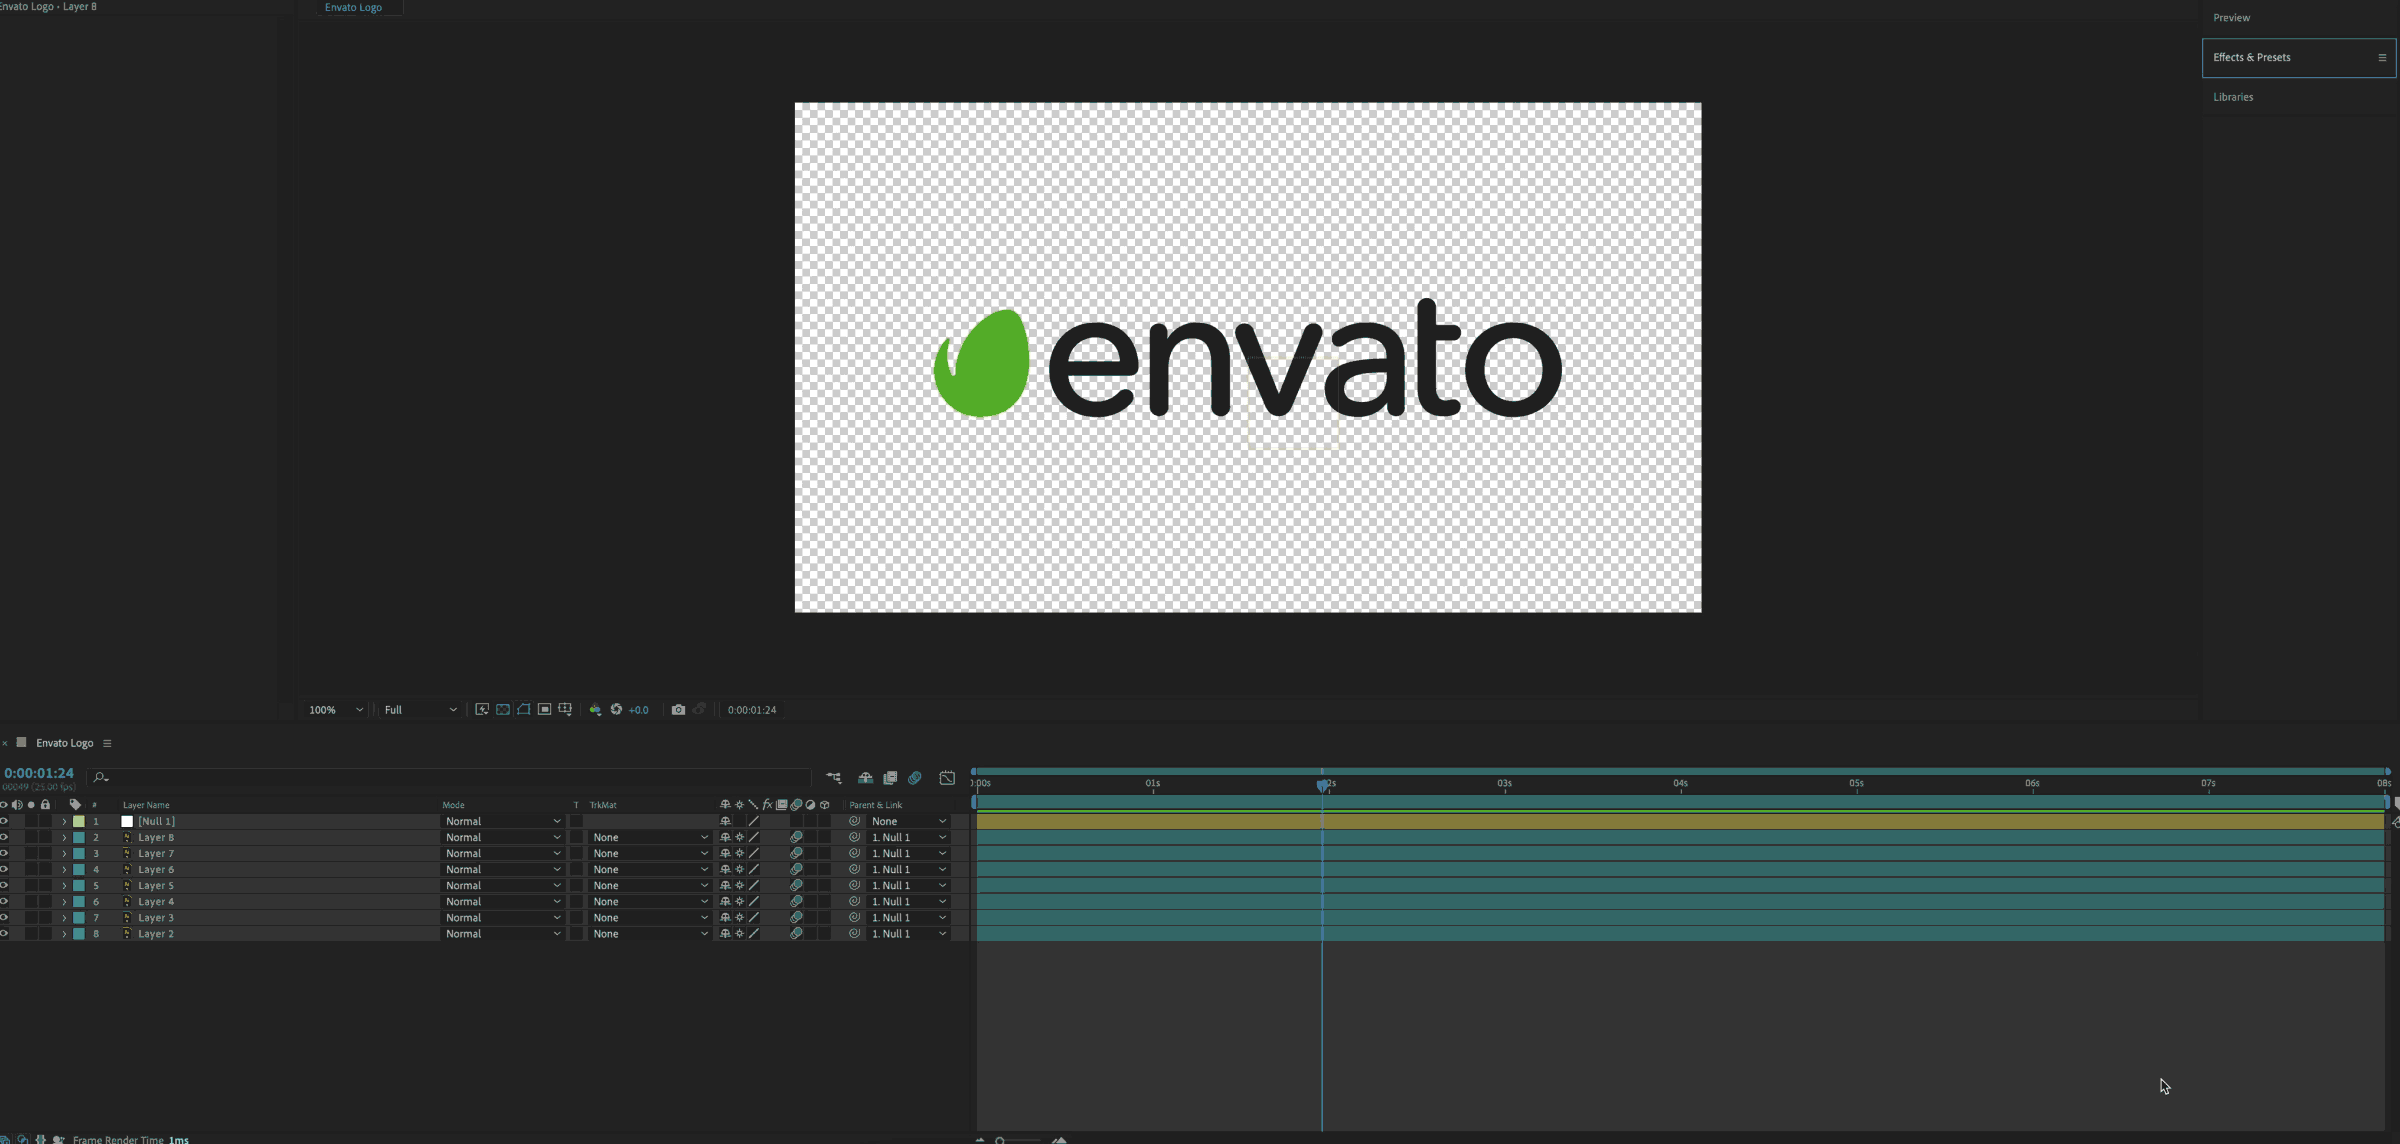Open the Full resolution dropdown
The image size is (2400, 1144).
point(420,710)
